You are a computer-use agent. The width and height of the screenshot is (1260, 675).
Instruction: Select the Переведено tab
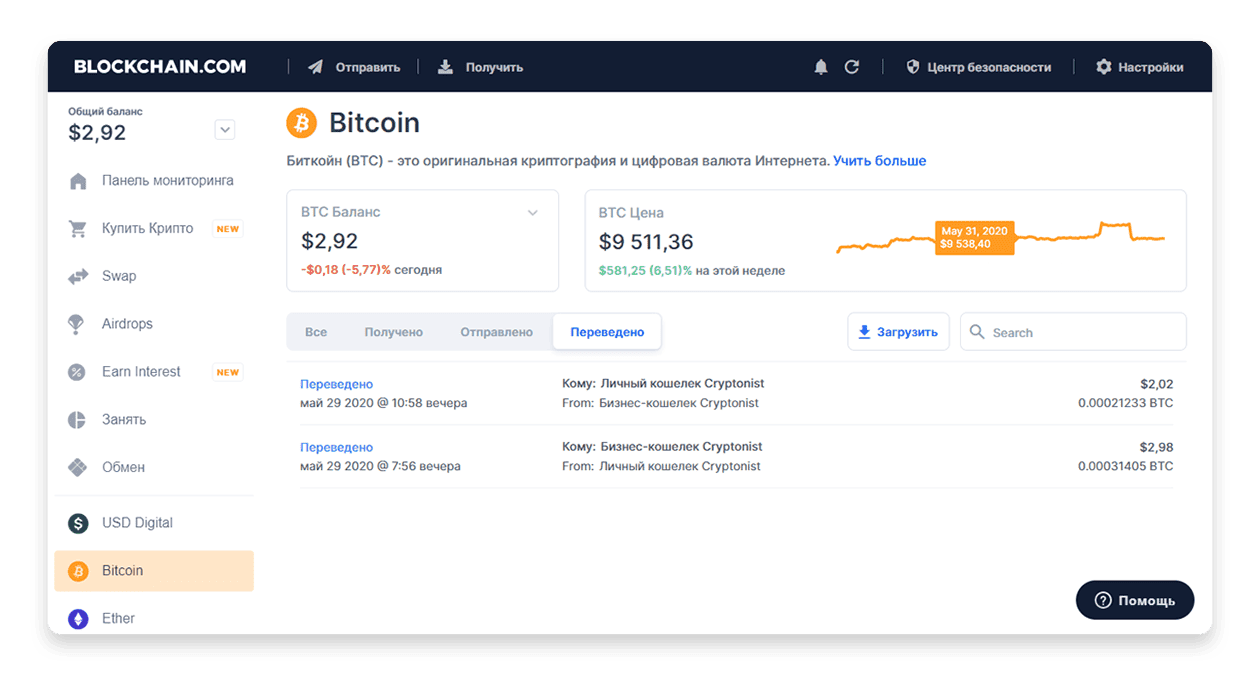(607, 332)
